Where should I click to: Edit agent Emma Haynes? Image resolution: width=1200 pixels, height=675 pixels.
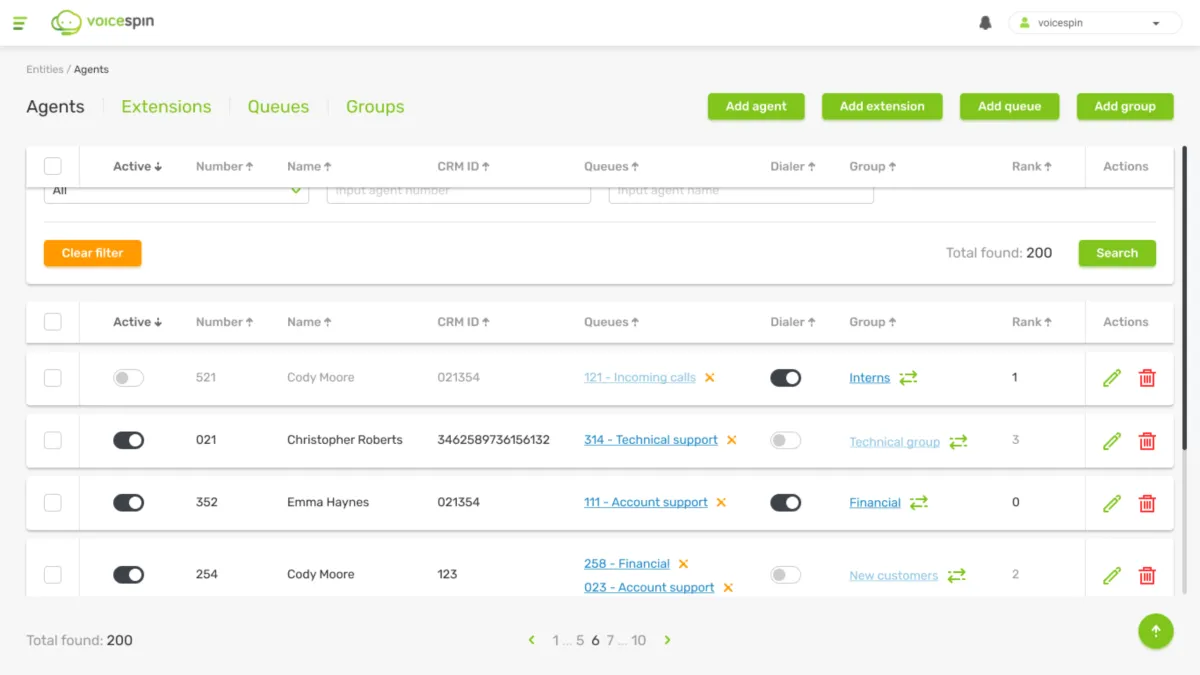coord(1111,503)
